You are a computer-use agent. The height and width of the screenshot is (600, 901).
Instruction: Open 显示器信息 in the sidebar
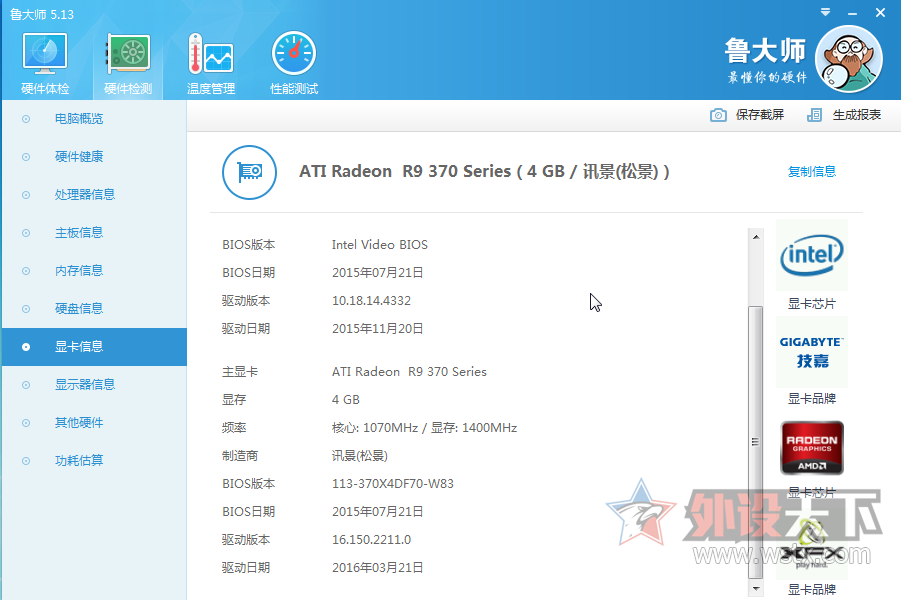coord(94,384)
